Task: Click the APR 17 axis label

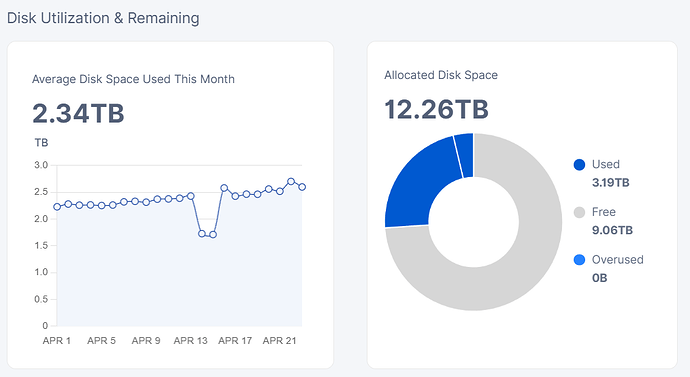Action: coord(235,340)
